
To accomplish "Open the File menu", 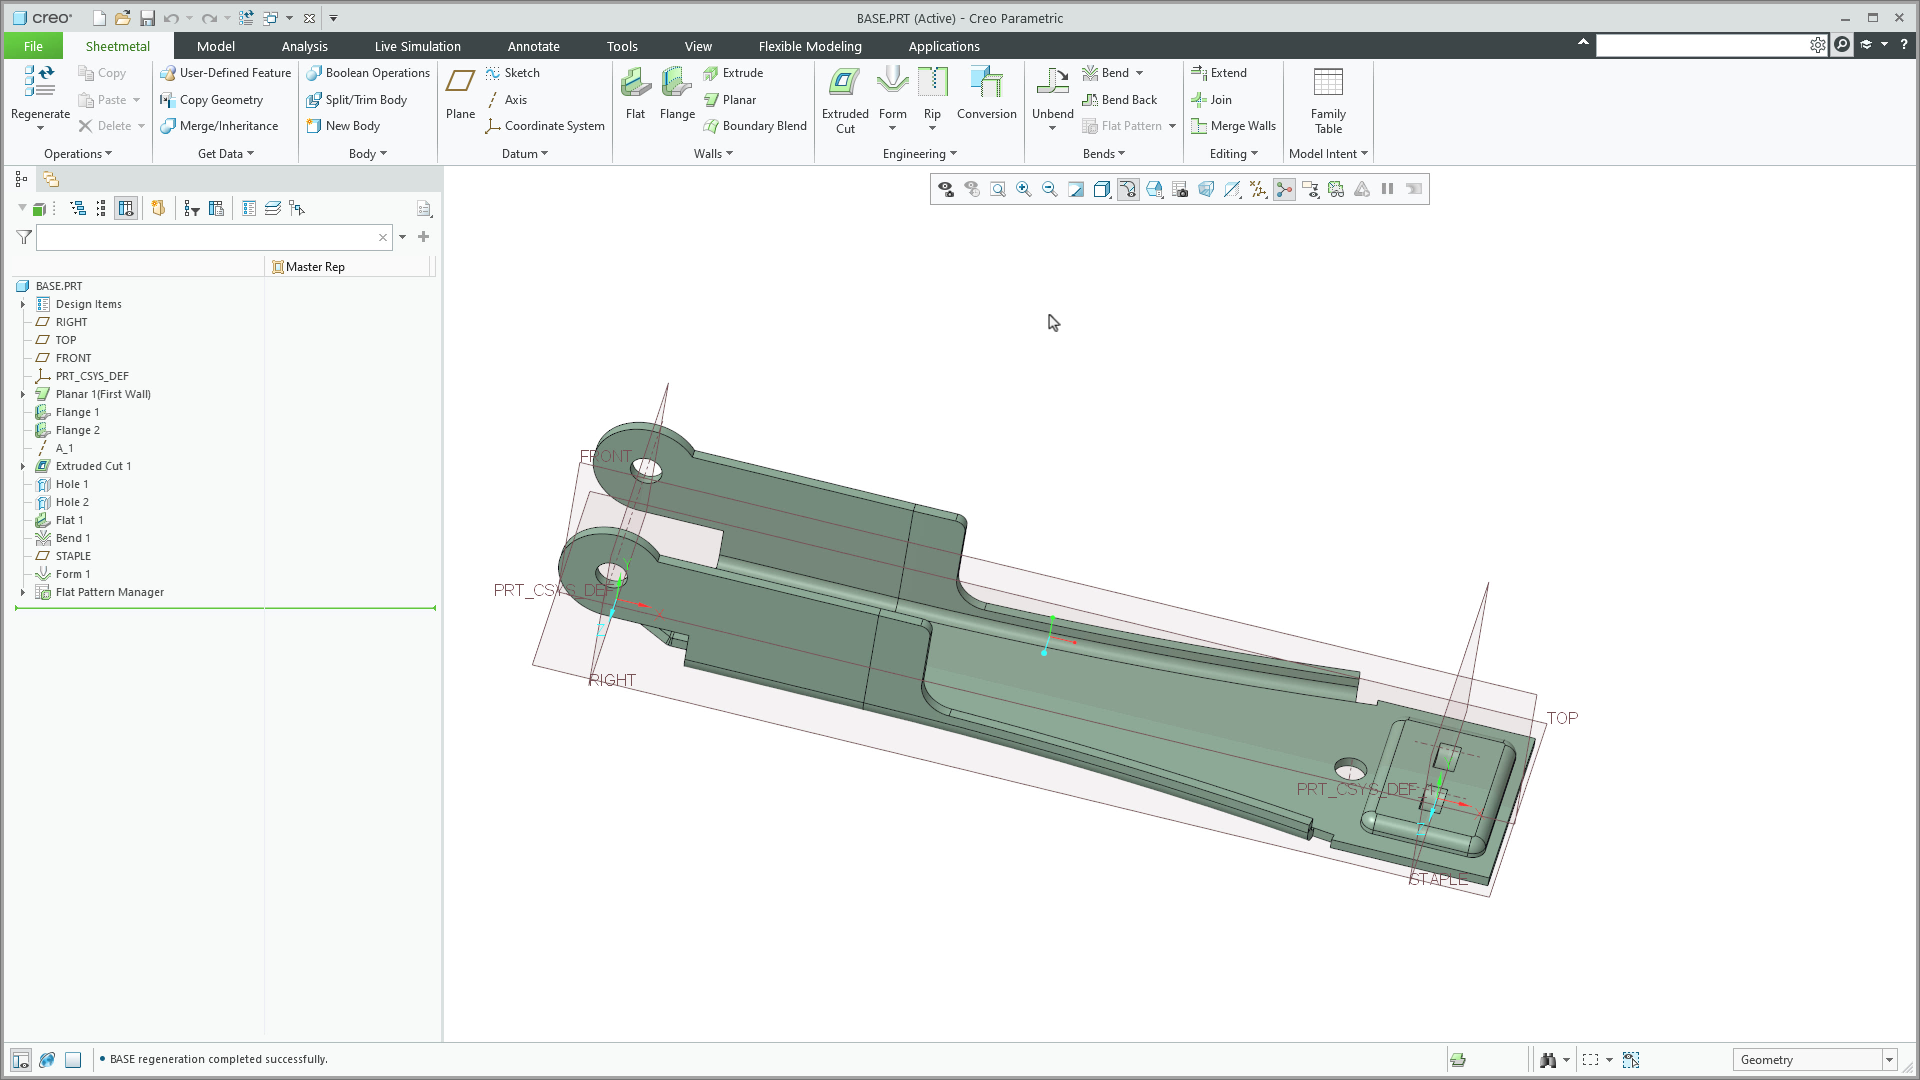I will click(33, 46).
